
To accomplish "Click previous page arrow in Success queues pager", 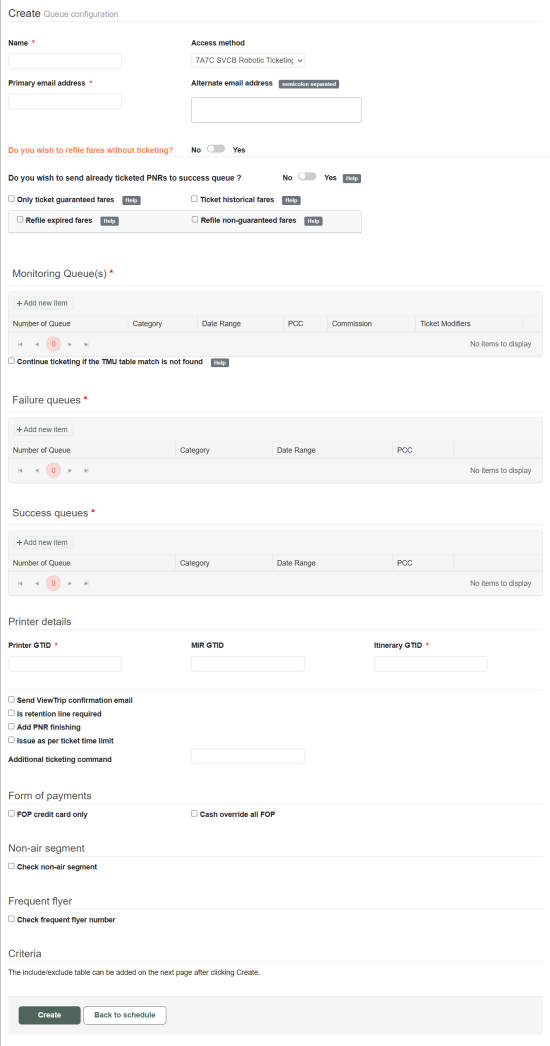I will 37,583.
